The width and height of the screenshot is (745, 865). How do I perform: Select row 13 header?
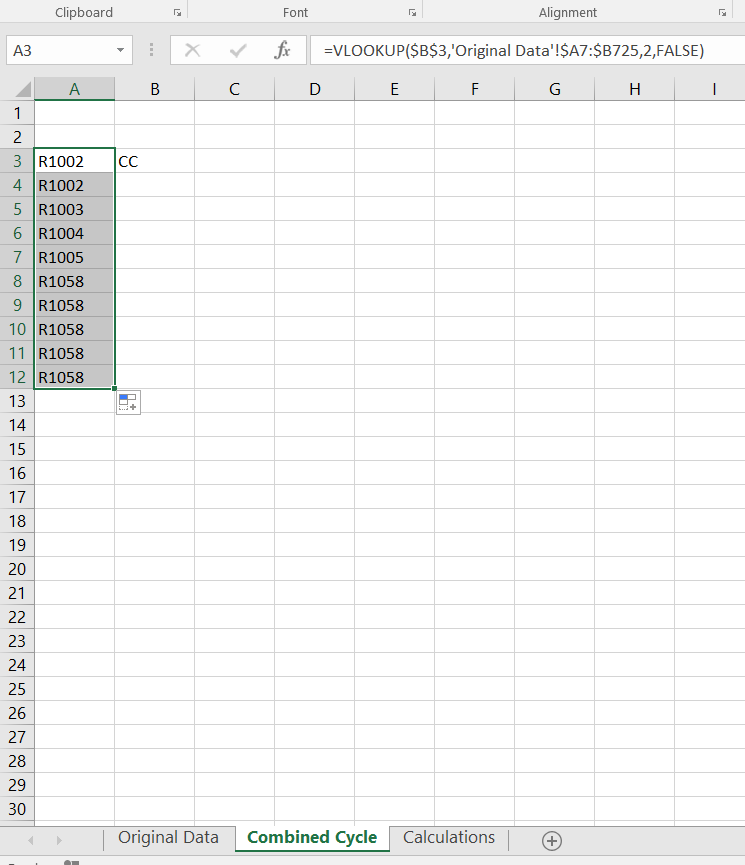point(17,401)
